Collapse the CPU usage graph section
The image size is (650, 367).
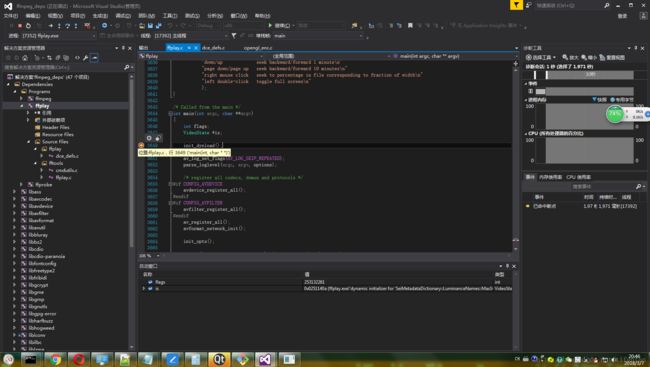[526, 134]
